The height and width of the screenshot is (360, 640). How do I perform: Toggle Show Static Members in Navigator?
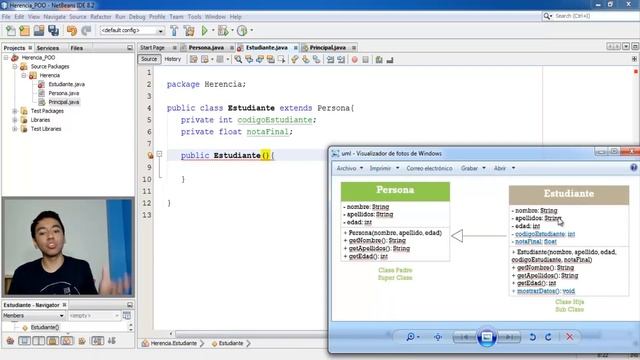39,340
